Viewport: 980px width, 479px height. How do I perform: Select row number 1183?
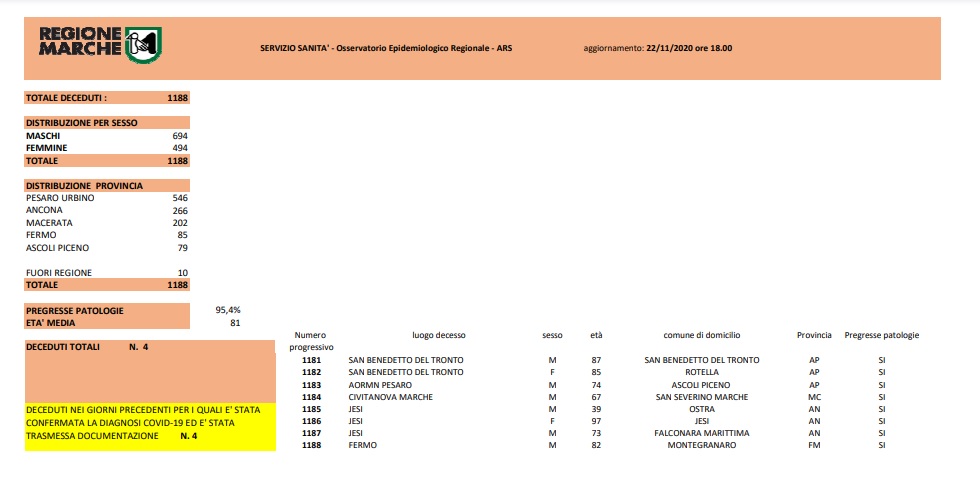pos(311,385)
